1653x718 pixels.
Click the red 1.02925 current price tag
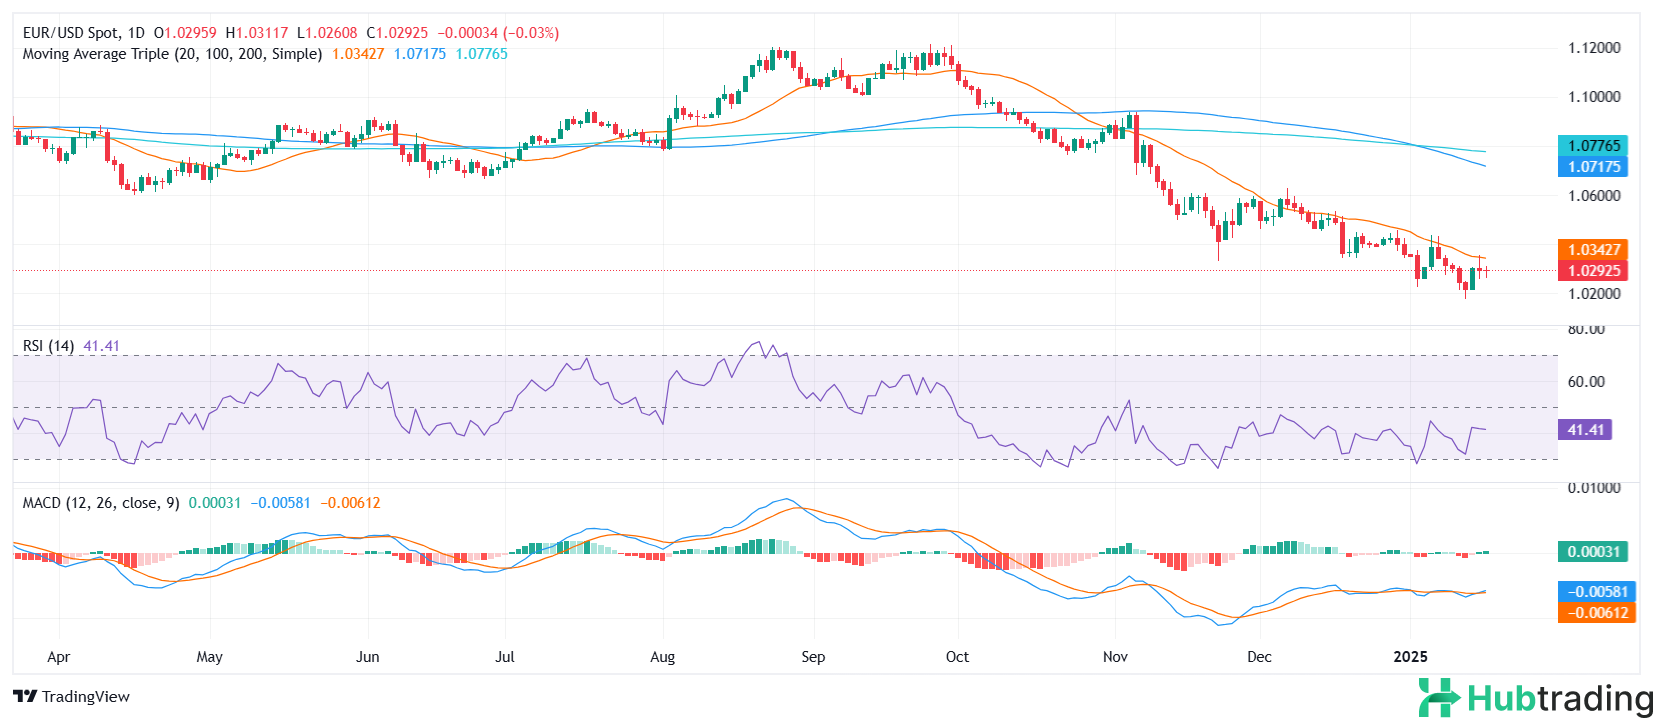pyautogui.click(x=1593, y=271)
